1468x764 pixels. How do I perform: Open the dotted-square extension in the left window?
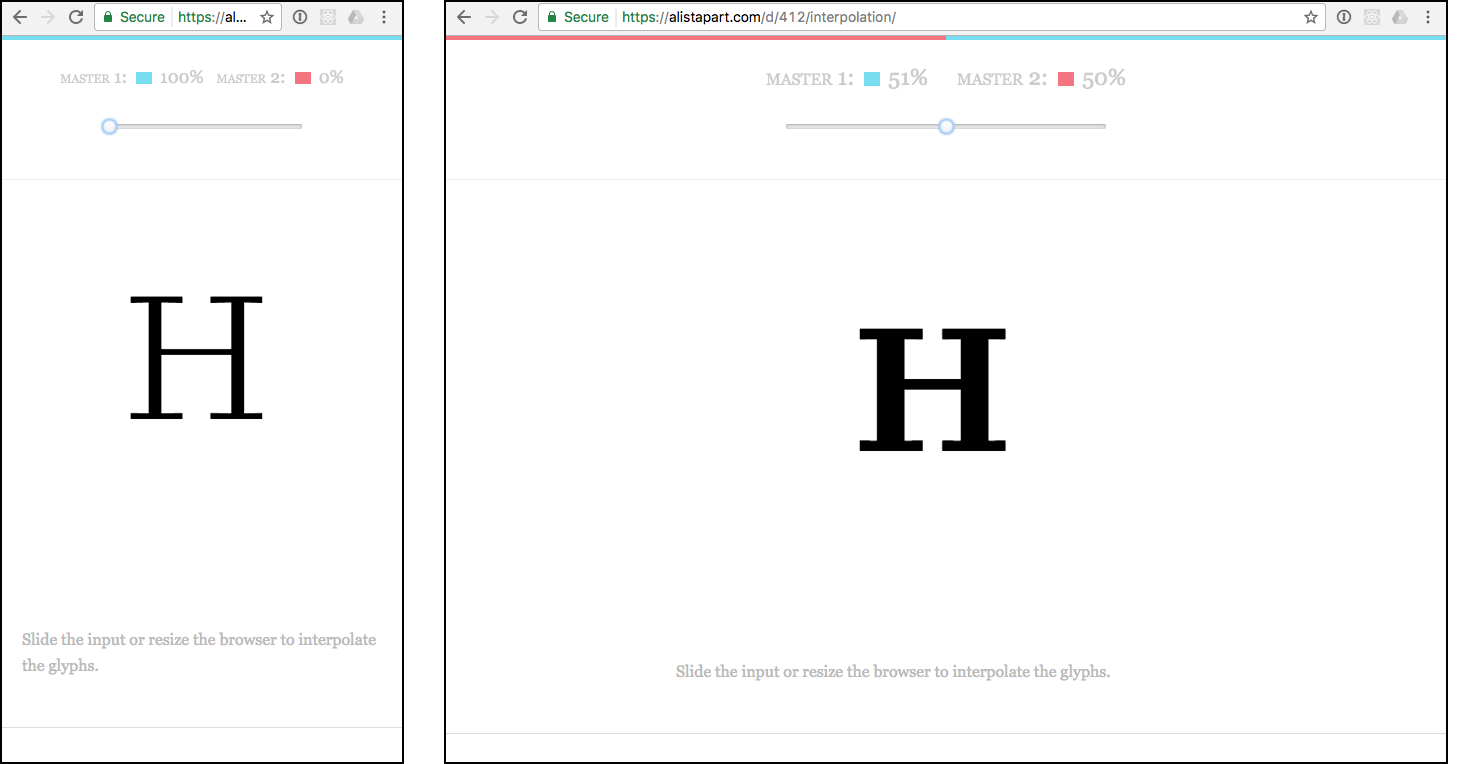pyautogui.click(x=328, y=18)
